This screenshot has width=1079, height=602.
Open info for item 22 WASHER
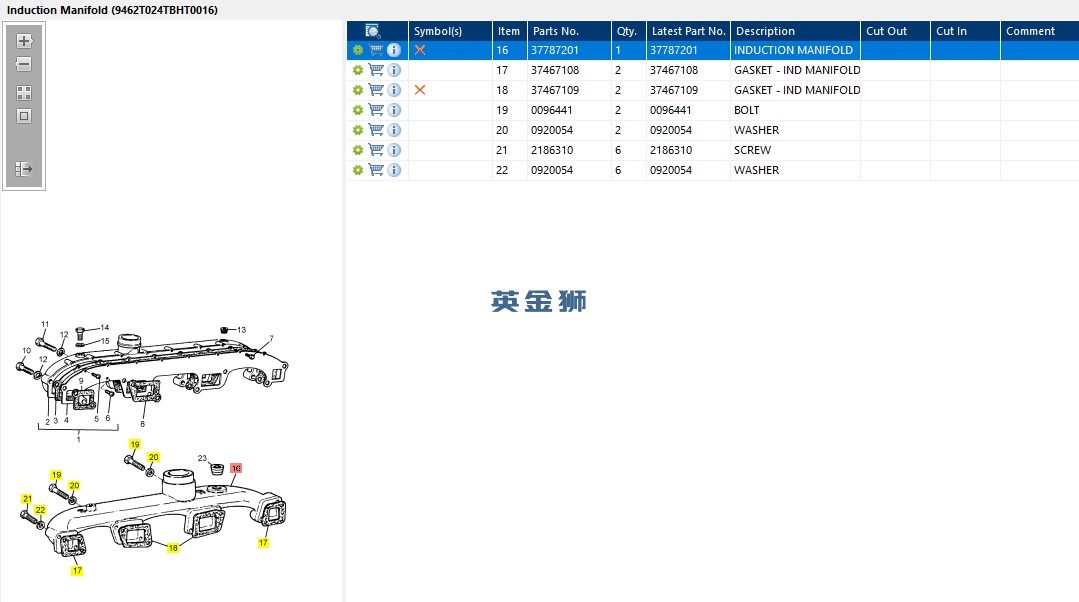click(394, 170)
